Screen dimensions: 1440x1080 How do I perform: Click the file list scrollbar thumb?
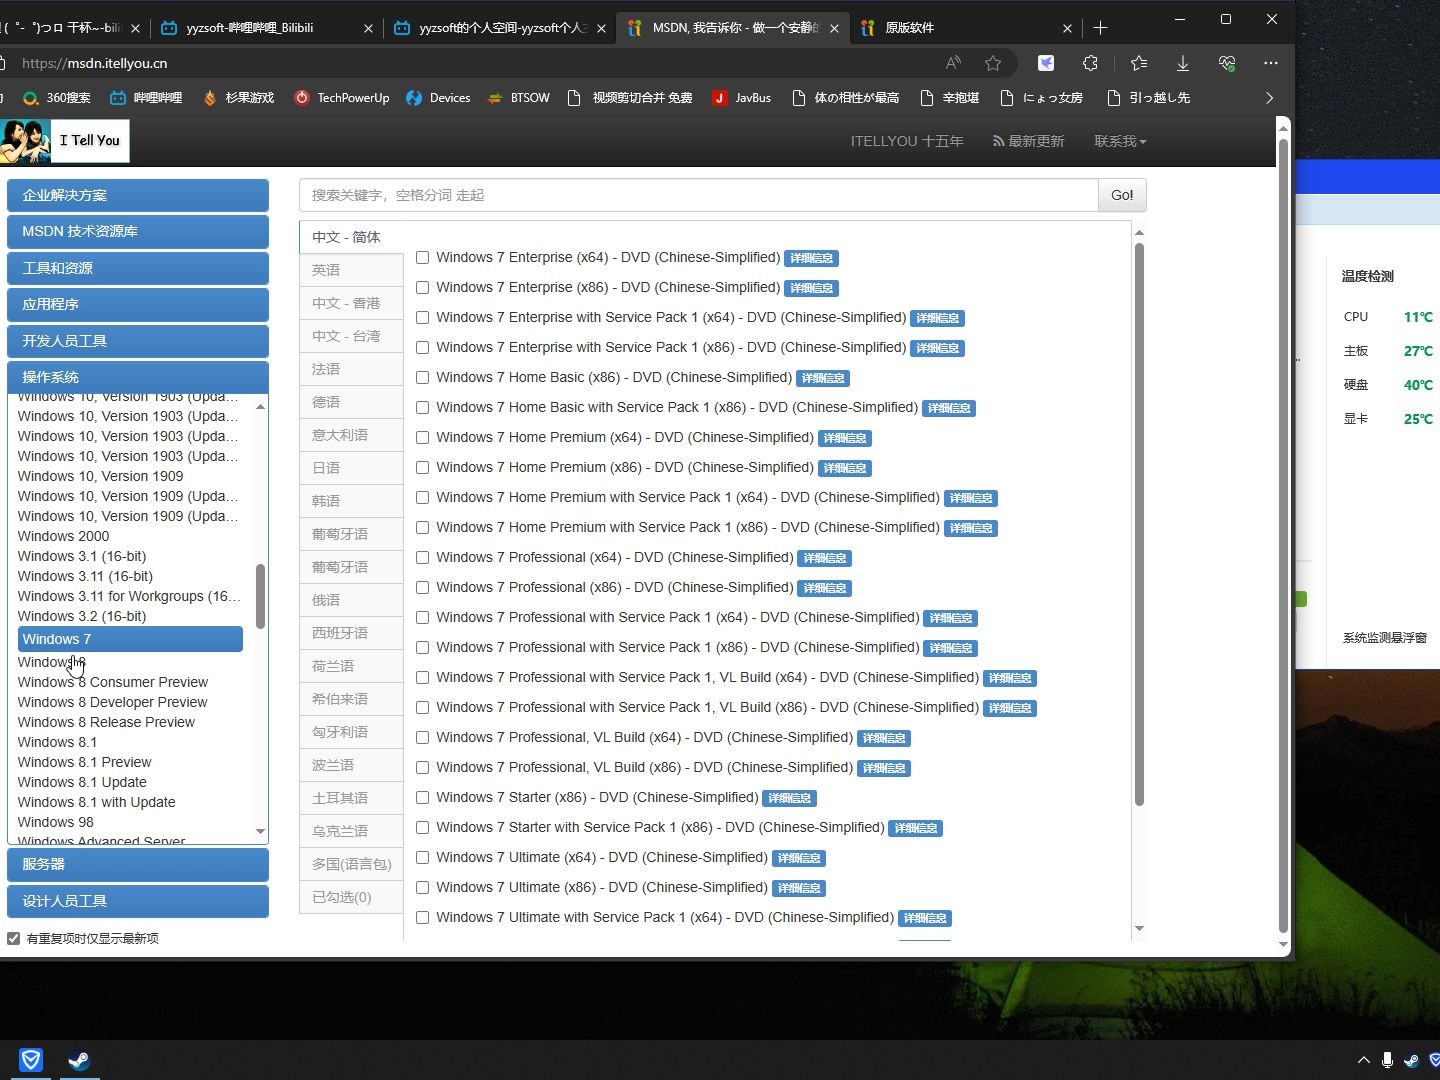point(1139,524)
